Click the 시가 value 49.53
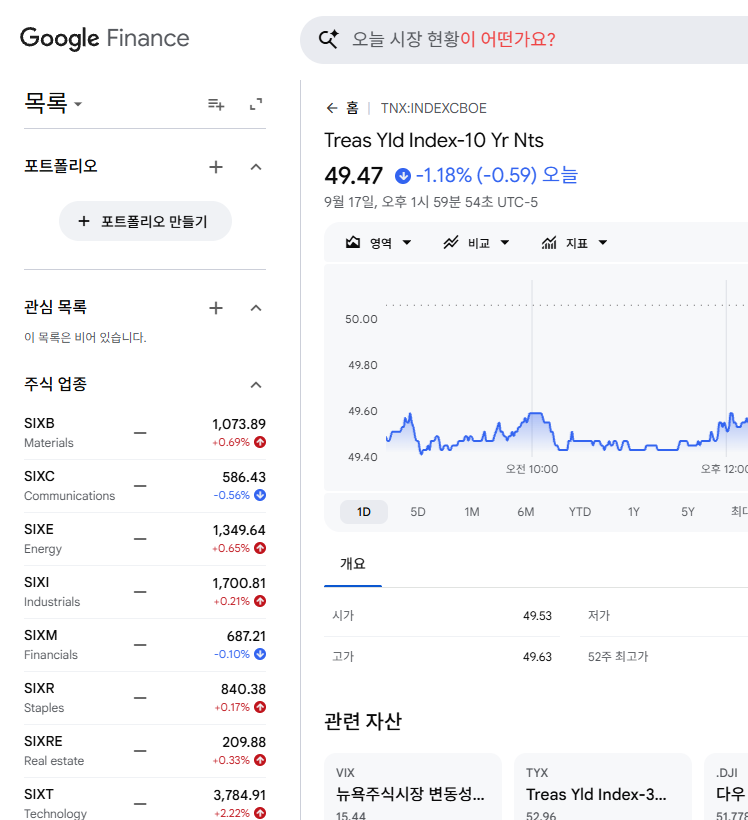 [x=537, y=616]
